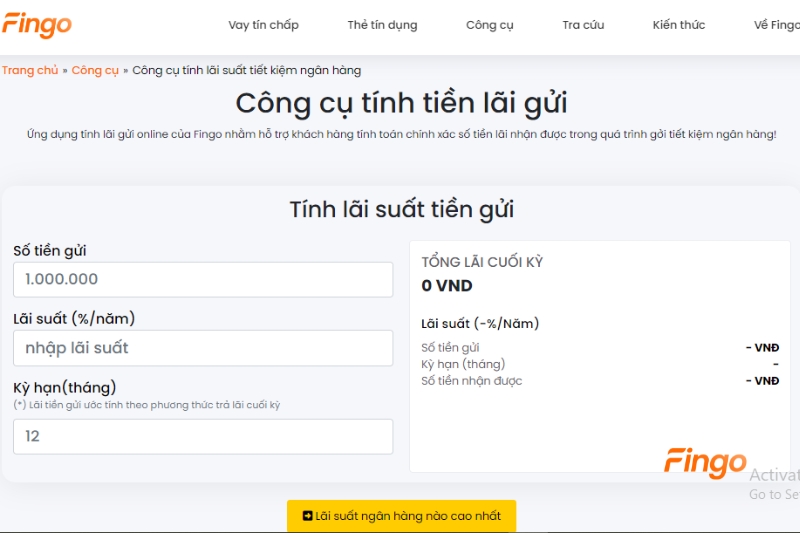Open the Kiến thức menu
This screenshot has width=800, height=533.
[679, 25]
